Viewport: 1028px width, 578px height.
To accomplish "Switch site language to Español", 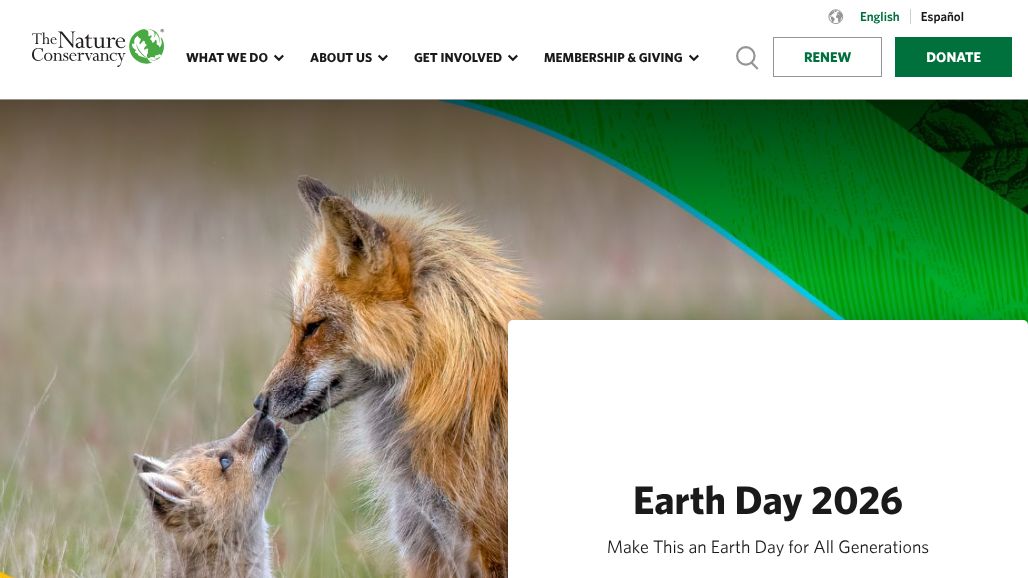I will click(x=941, y=17).
